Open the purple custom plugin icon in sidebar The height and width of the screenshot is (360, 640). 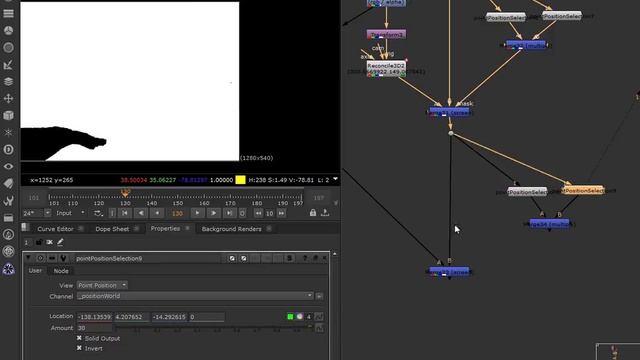[8, 269]
